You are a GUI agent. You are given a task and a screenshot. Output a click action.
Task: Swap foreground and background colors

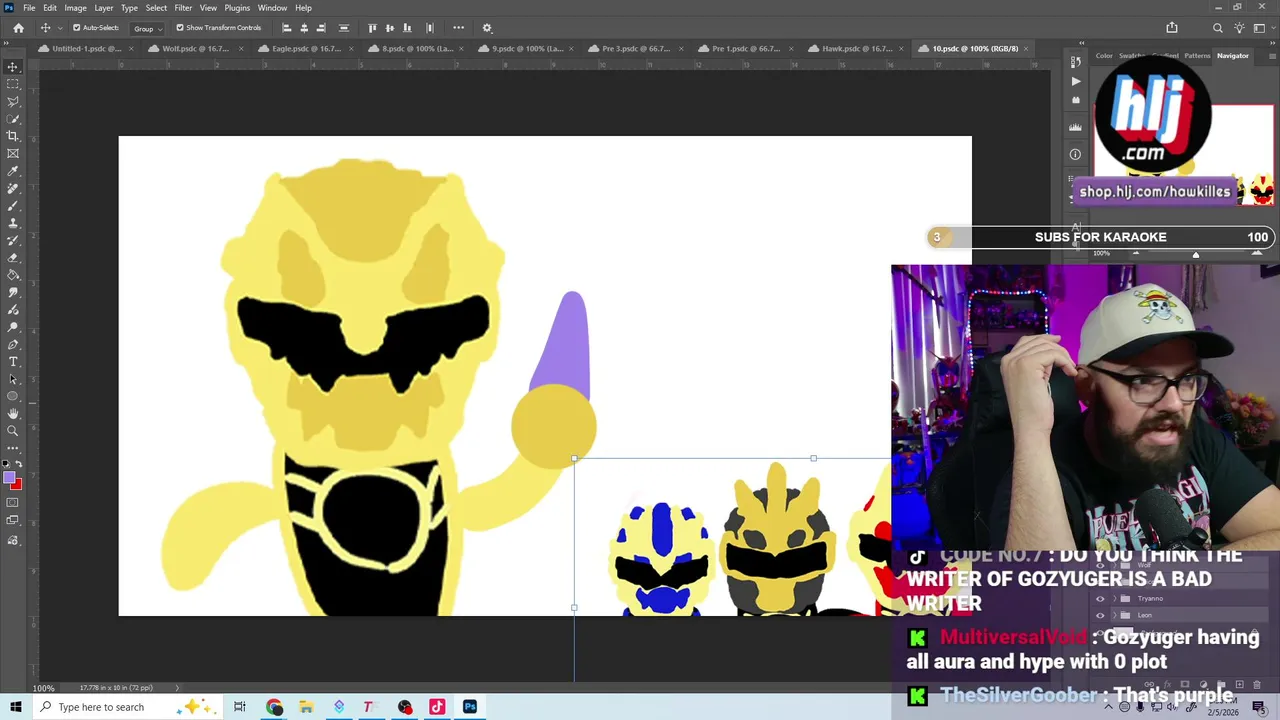point(18,465)
